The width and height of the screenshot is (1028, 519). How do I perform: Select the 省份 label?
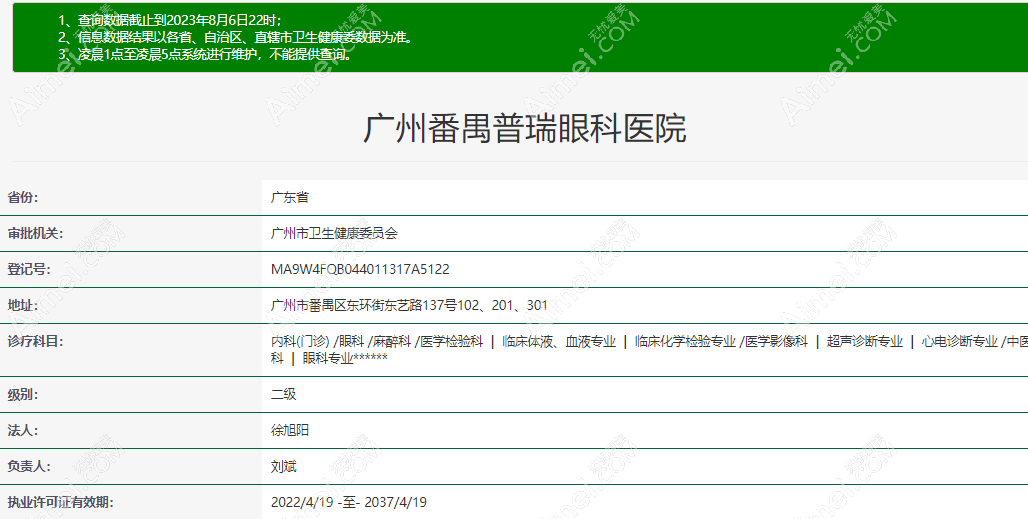(x=23, y=197)
